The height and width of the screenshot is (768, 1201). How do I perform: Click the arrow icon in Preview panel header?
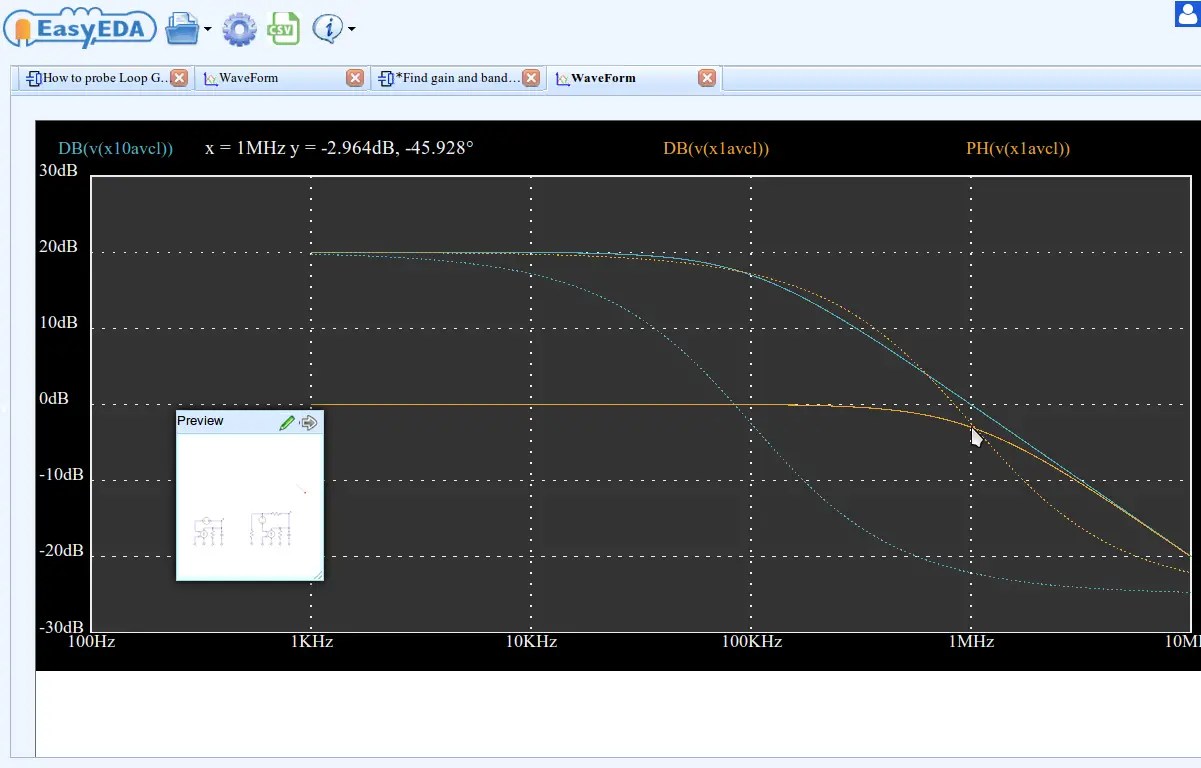308,422
